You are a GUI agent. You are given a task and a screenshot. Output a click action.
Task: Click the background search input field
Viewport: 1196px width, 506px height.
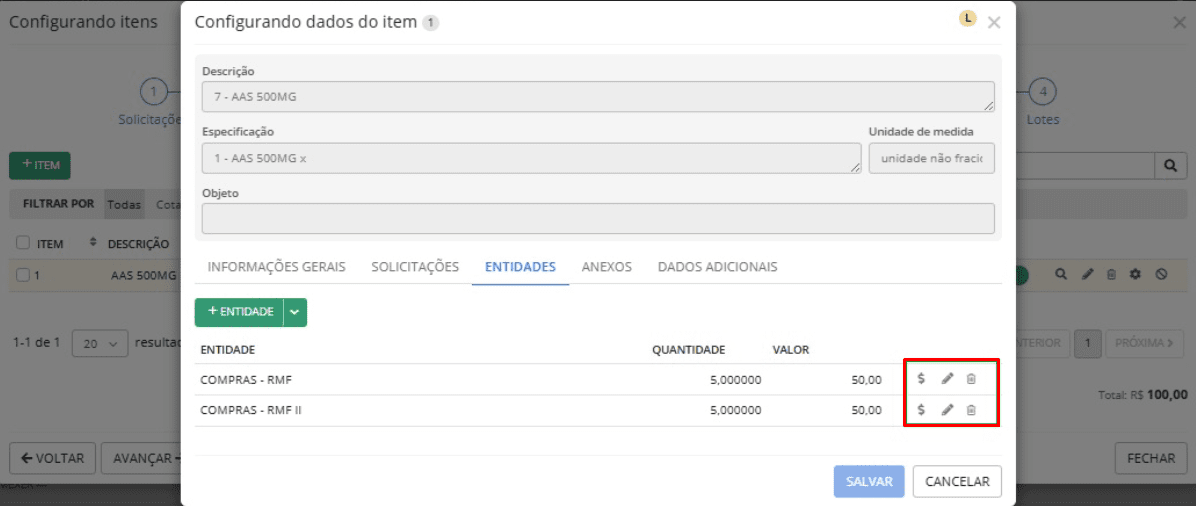pyautogui.click(x=1086, y=165)
